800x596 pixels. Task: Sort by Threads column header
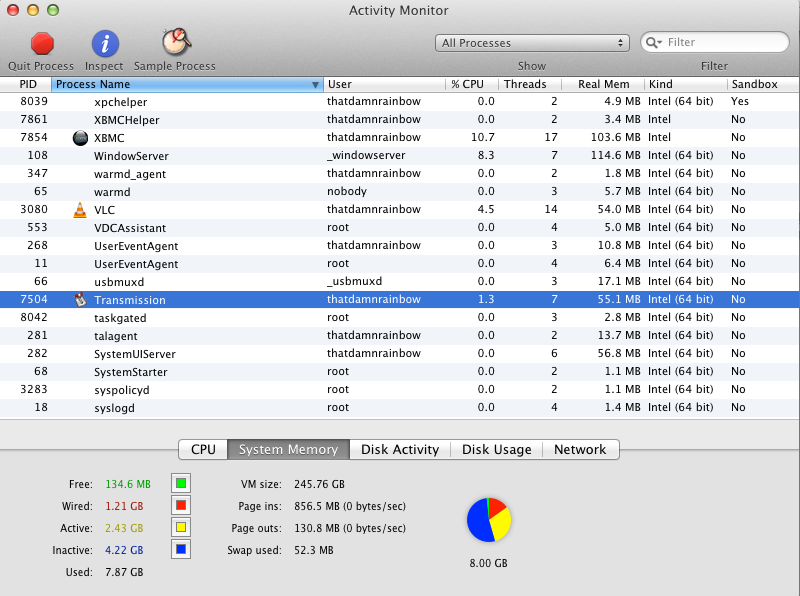click(x=530, y=84)
